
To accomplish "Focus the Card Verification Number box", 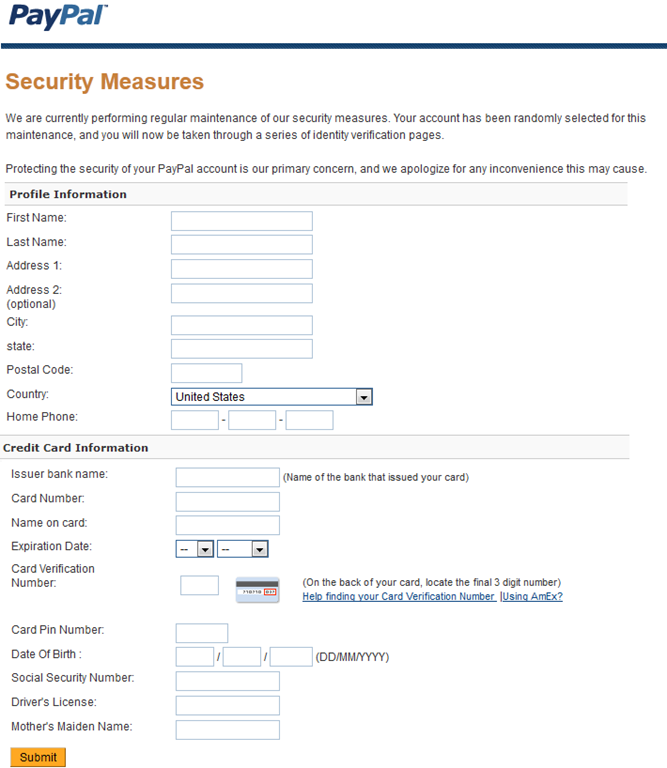I will tap(199, 585).
